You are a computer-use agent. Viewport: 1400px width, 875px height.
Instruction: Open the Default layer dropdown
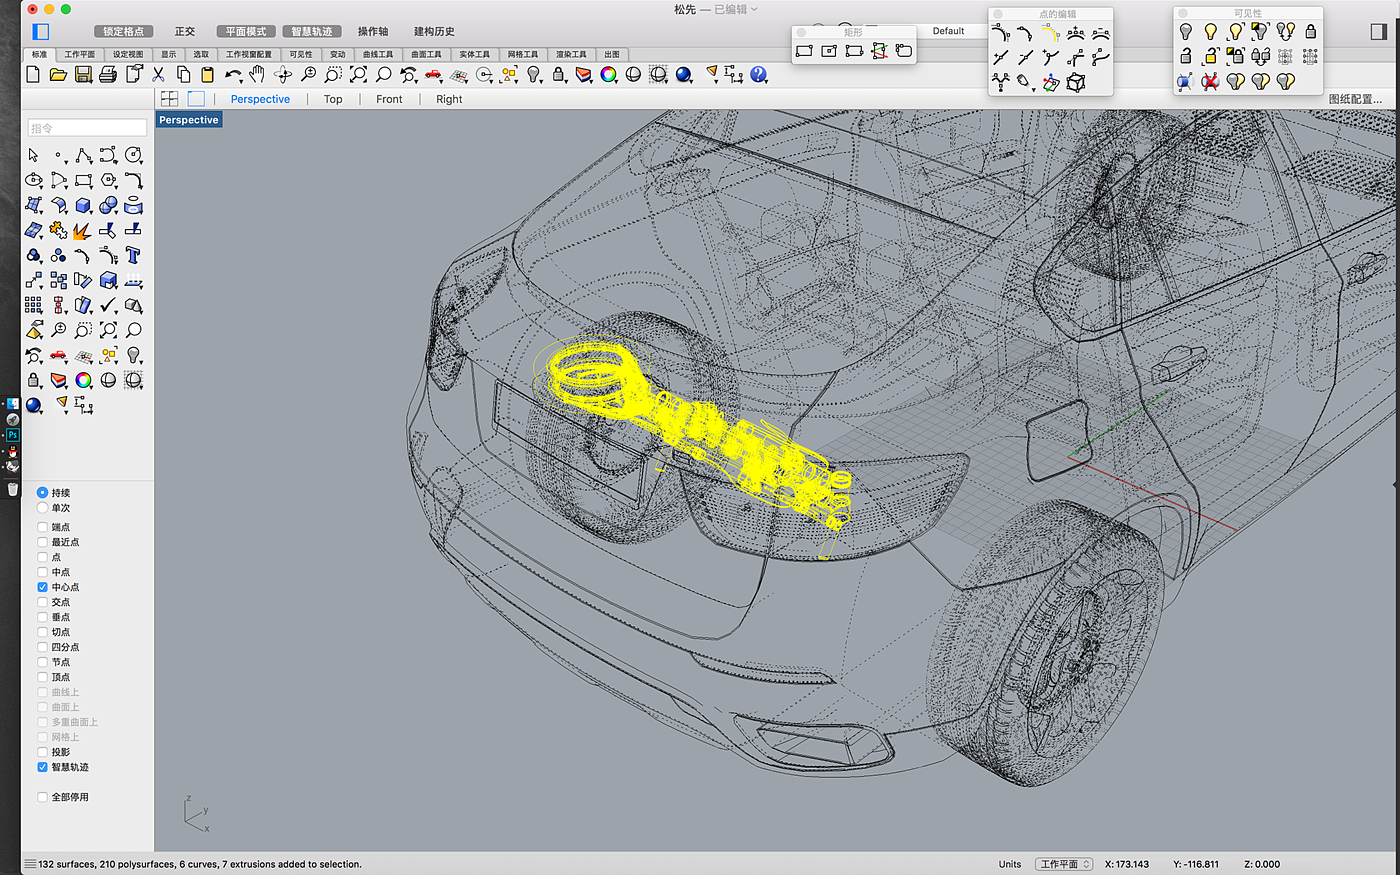pos(948,31)
